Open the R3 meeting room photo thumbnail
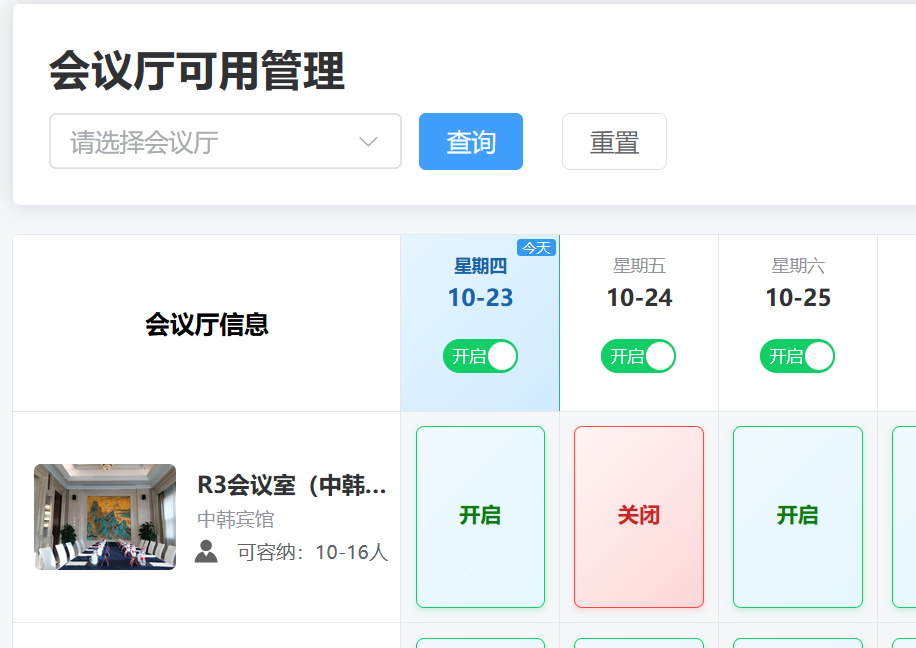916x648 pixels. [105, 517]
